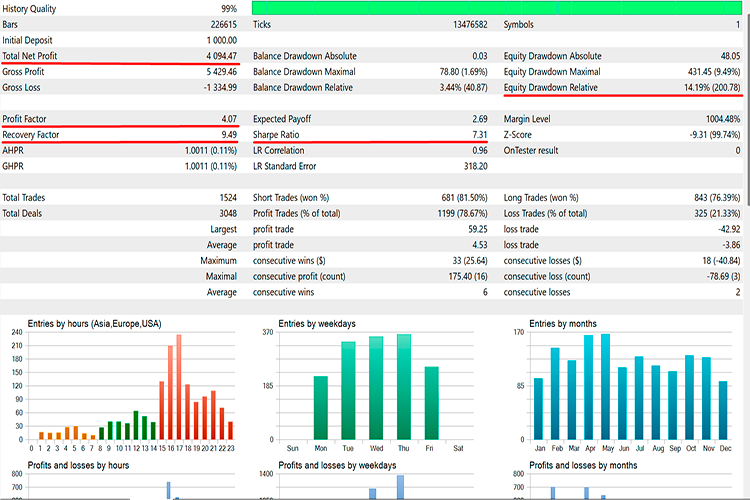
Task: Select the Margin Level value 1004.48%
Action: coord(723,119)
